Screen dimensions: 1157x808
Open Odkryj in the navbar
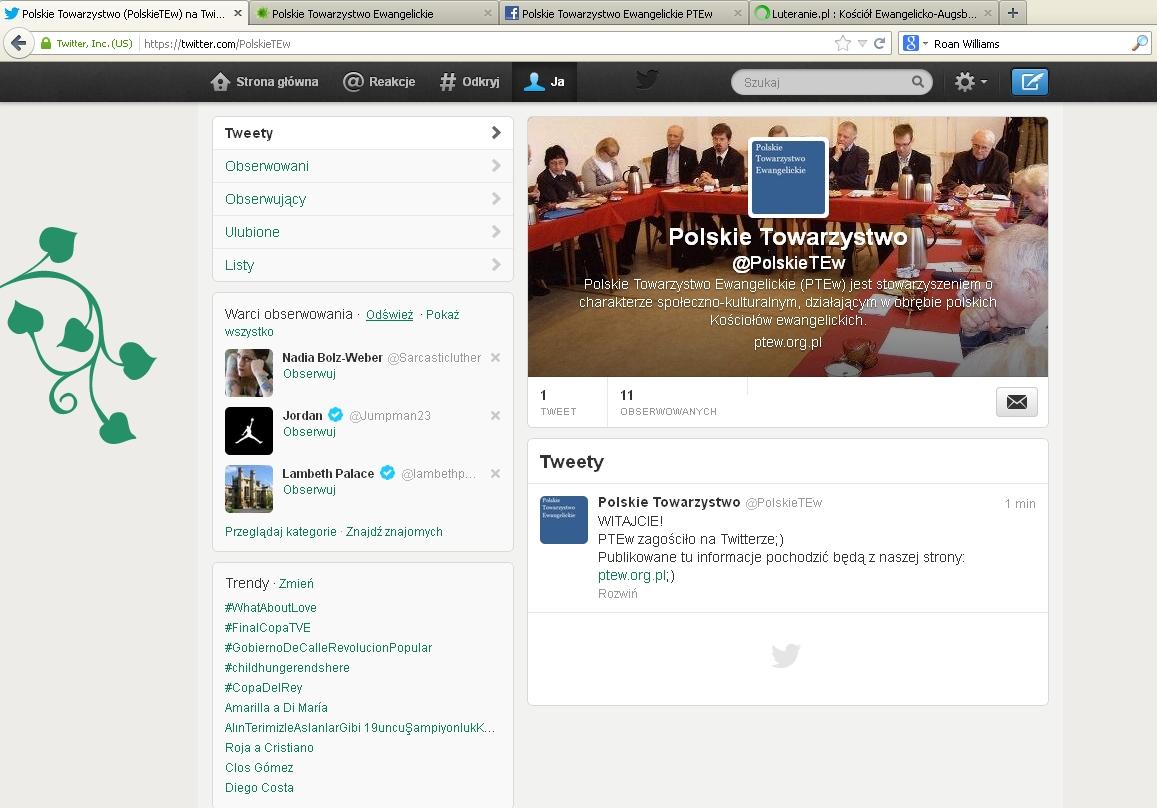coord(469,81)
